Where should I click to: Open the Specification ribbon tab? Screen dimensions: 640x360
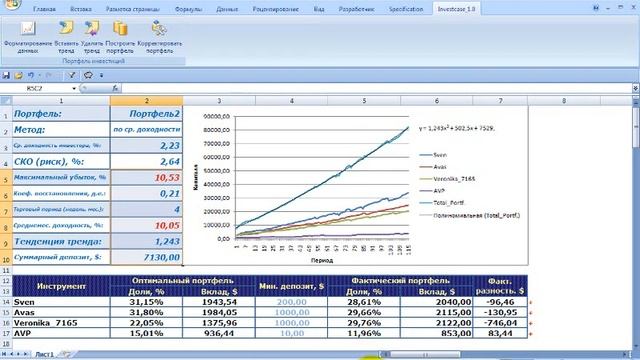point(406,9)
